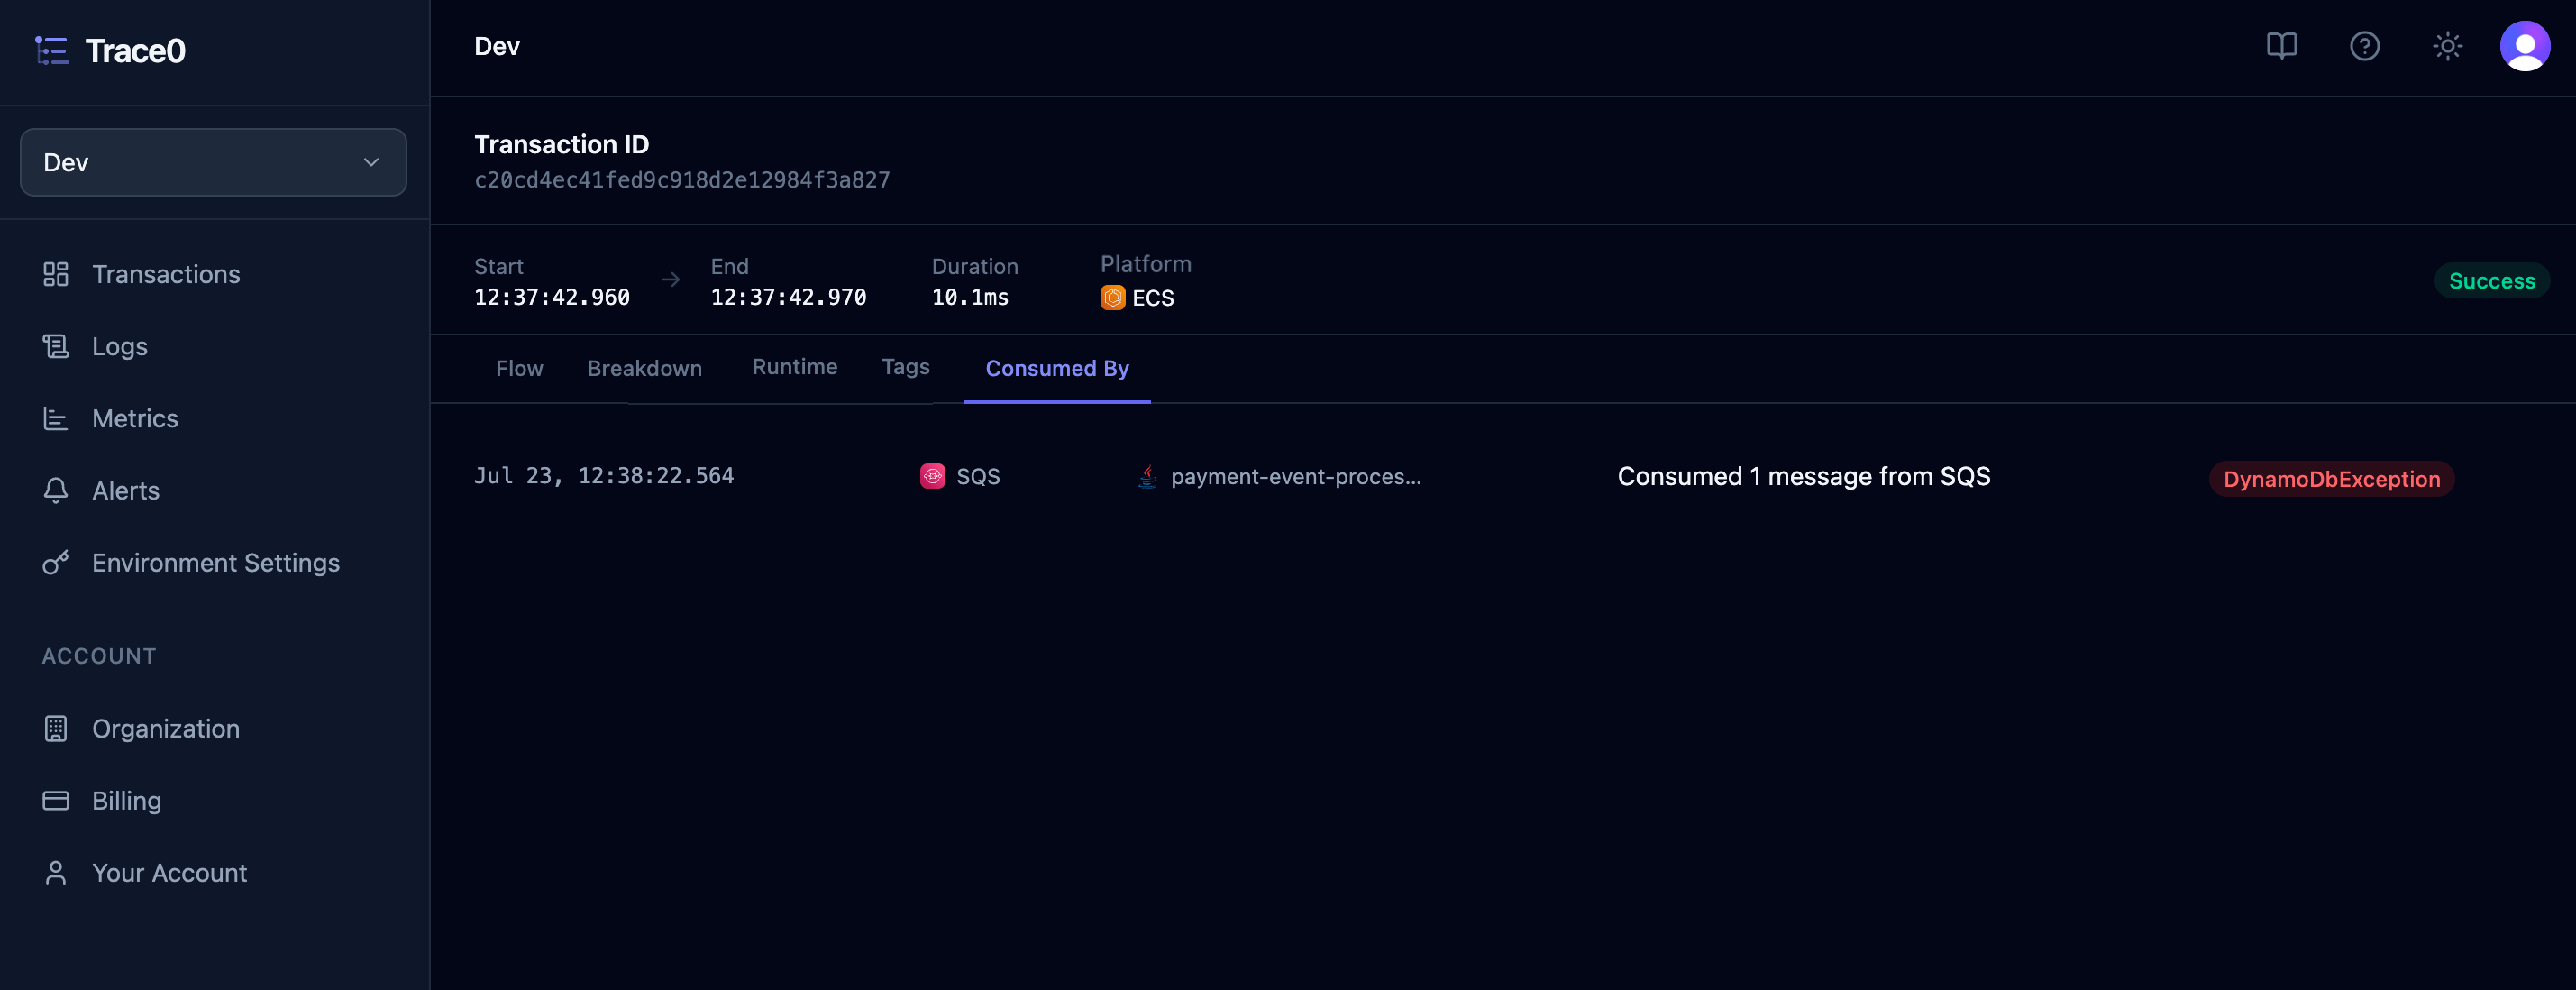Click timestamp Jul 23, 12:38:22.564
Image resolution: width=2576 pixels, height=990 pixels.
[604, 476]
